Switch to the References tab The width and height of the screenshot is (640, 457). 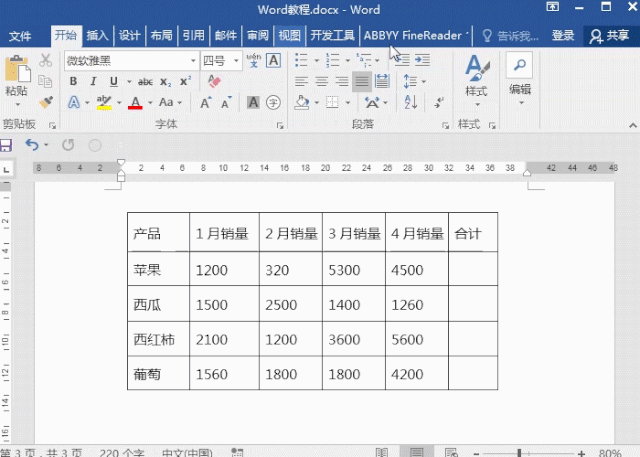point(193,35)
